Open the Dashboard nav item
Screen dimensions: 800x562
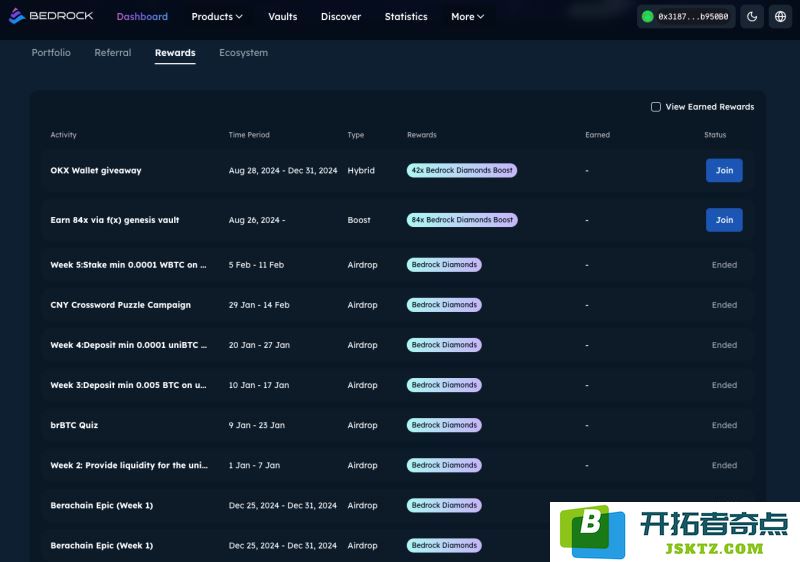142,16
